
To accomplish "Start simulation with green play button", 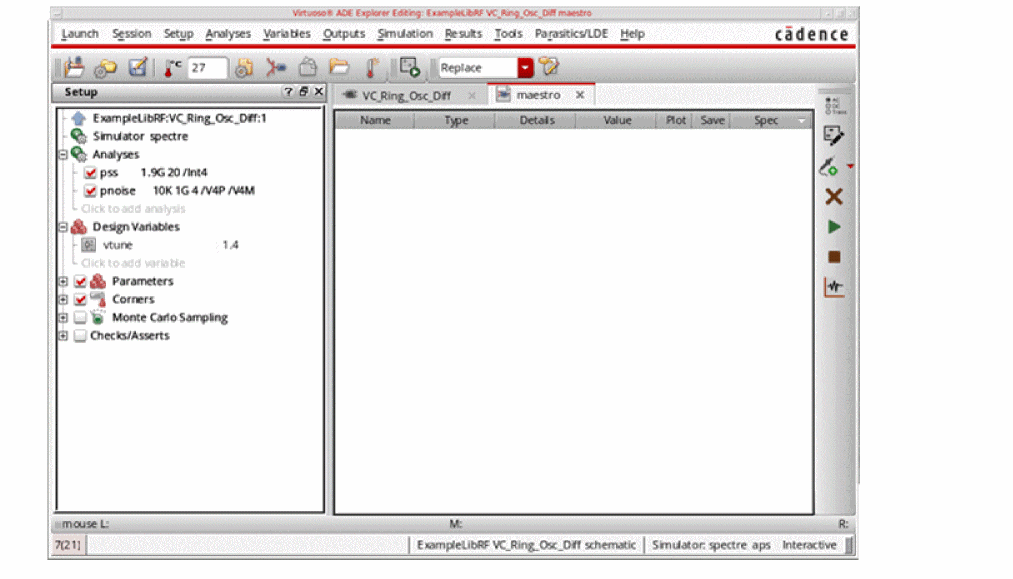I will (x=834, y=227).
